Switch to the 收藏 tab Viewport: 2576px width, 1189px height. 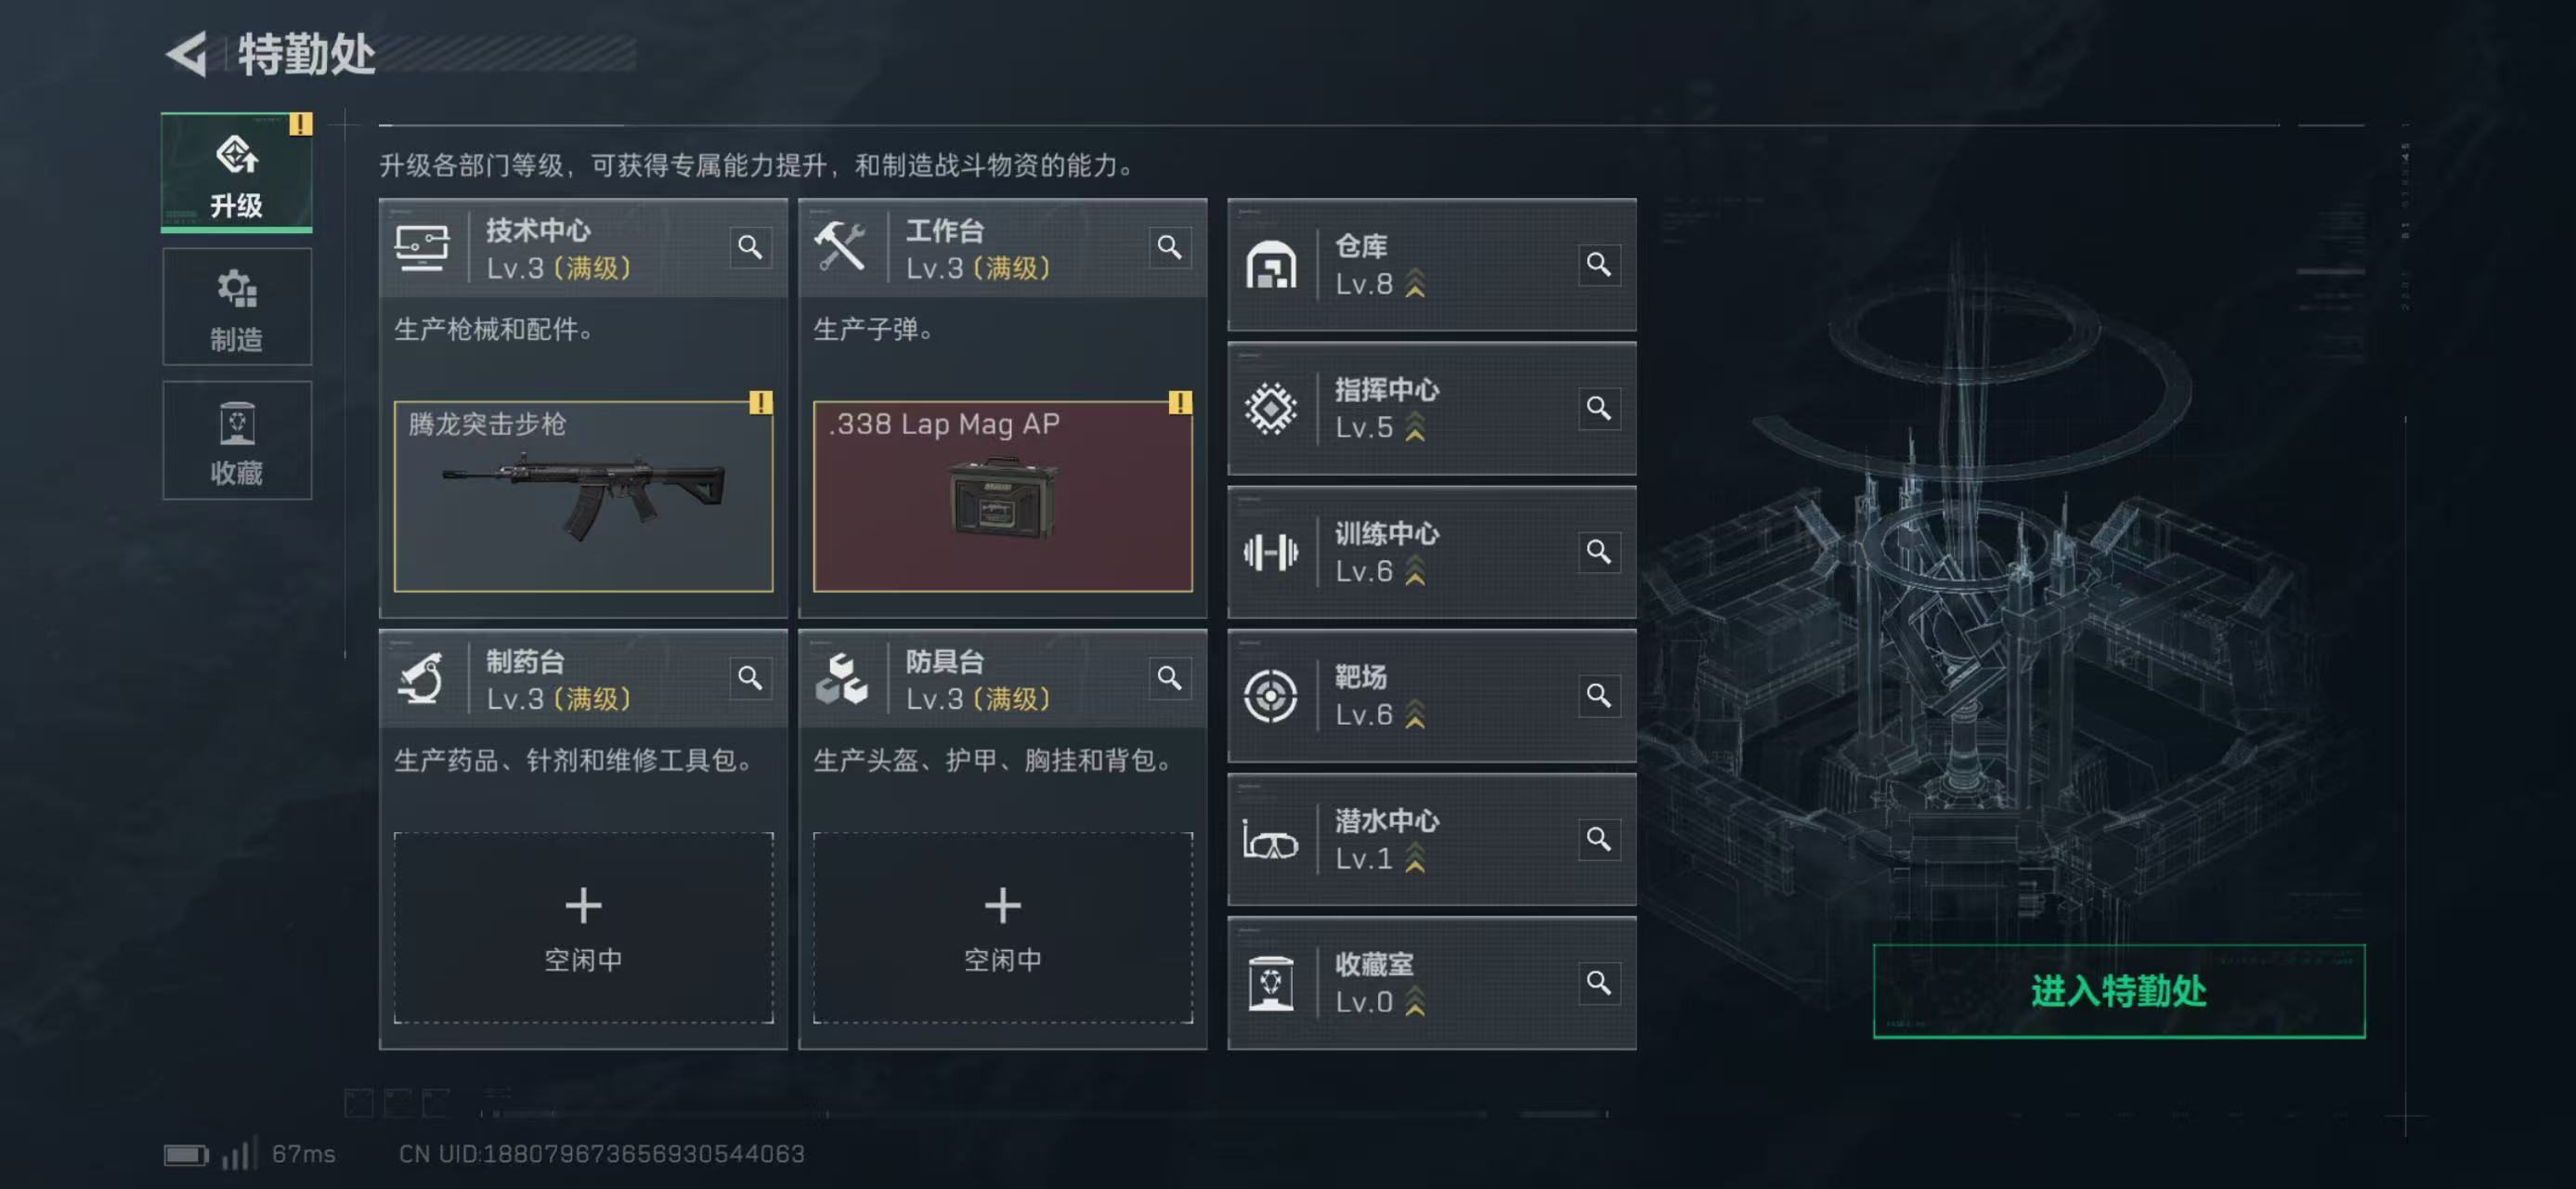237,441
